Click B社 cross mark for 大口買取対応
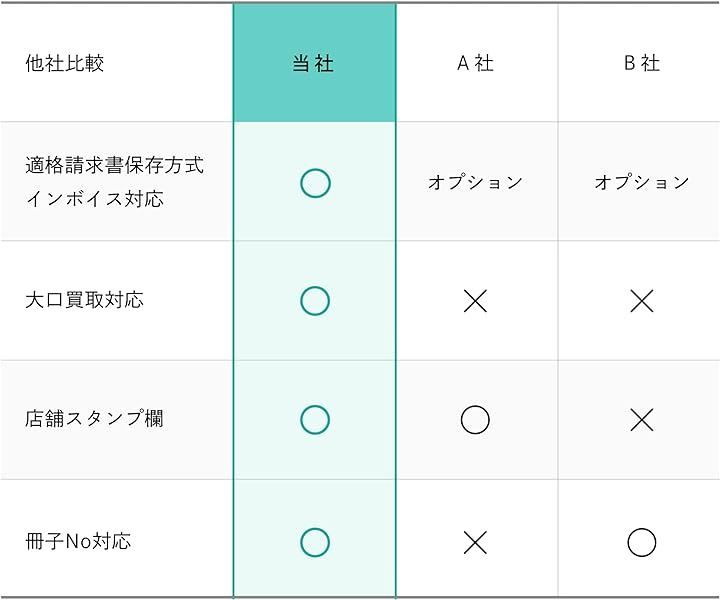 pyautogui.click(x=641, y=301)
